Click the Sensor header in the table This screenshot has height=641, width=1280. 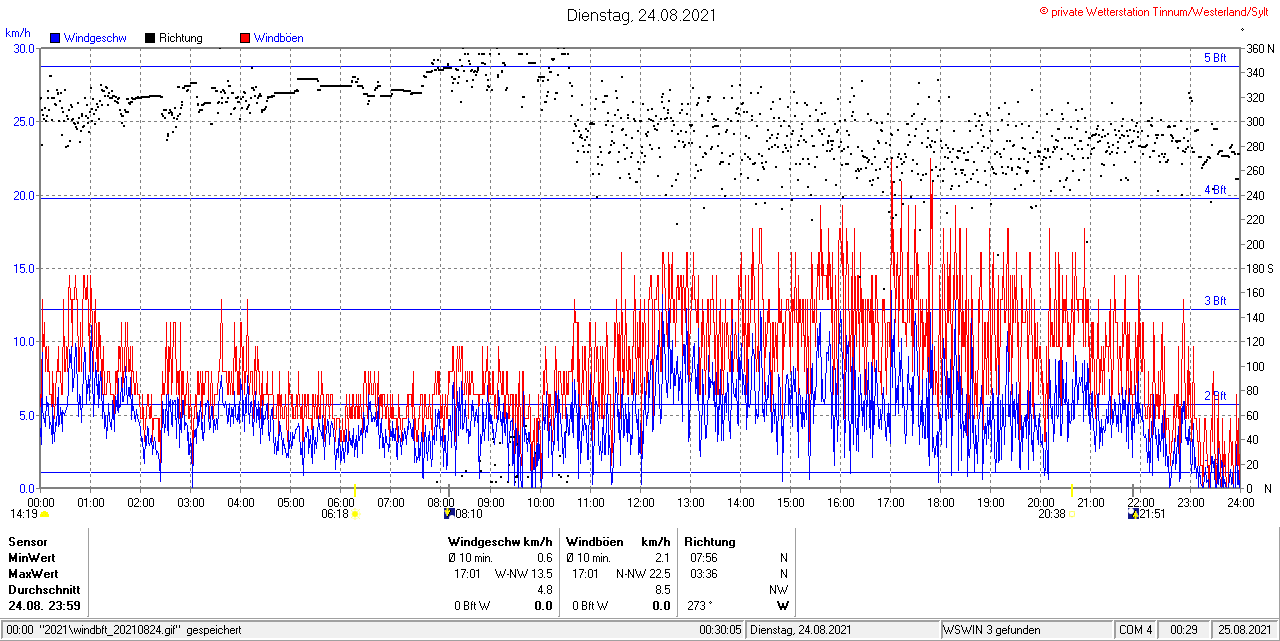[x=28, y=542]
